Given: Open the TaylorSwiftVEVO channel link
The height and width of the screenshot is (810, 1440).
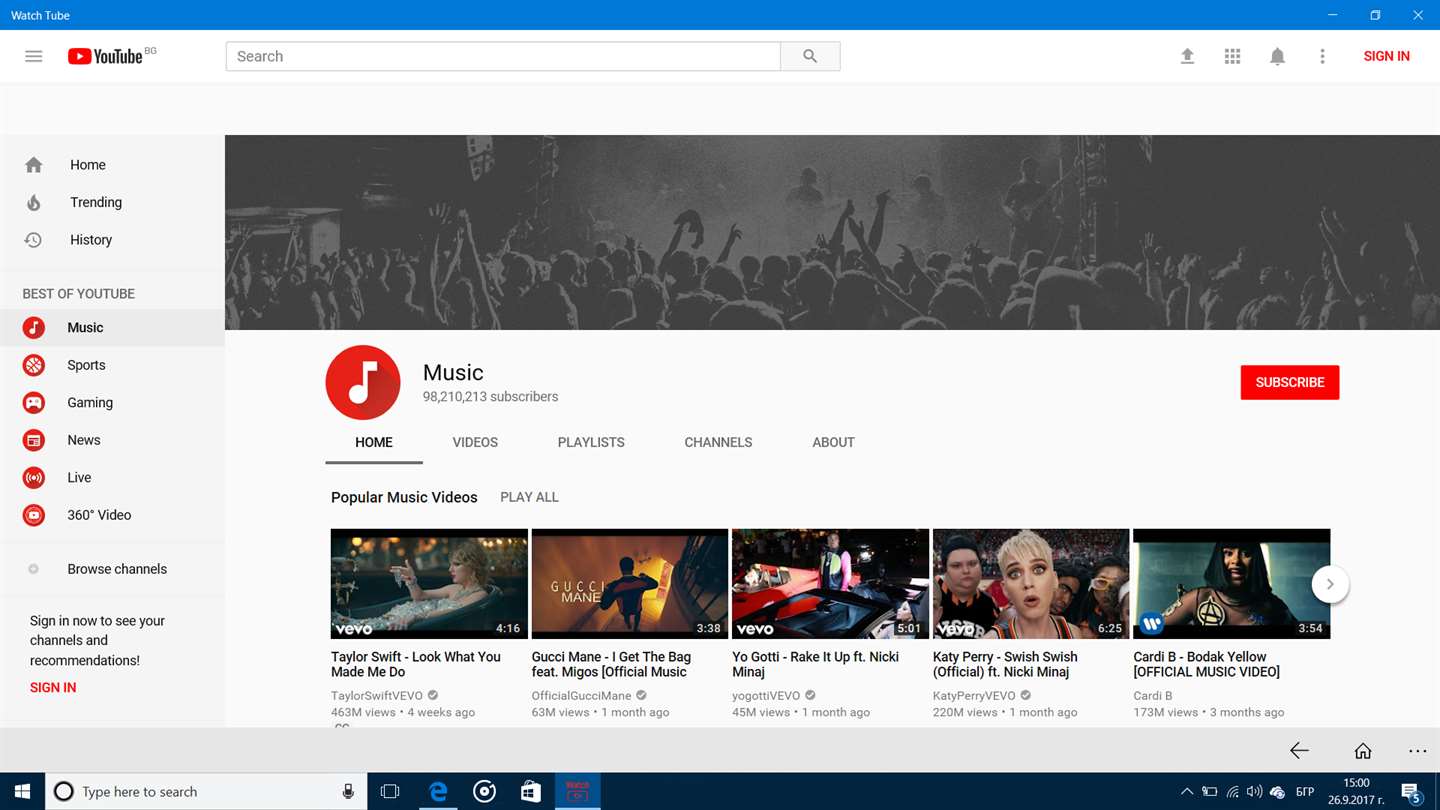Looking at the screenshot, I should pyautogui.click(x=377, y=695).
